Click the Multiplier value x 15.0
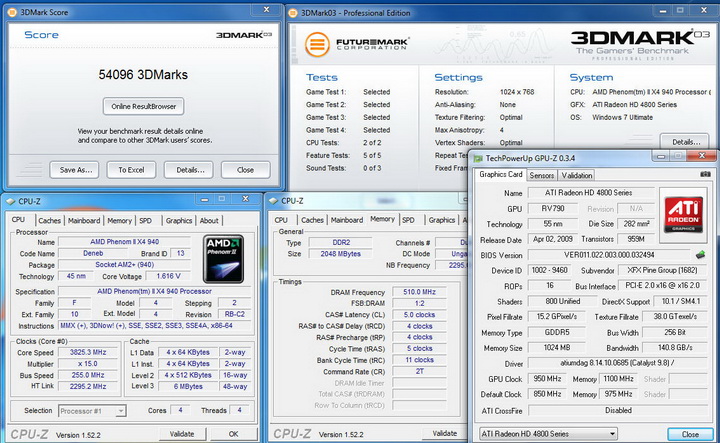Image resolution: width=720 pixels, height=443 pixels. coord(88,364)
